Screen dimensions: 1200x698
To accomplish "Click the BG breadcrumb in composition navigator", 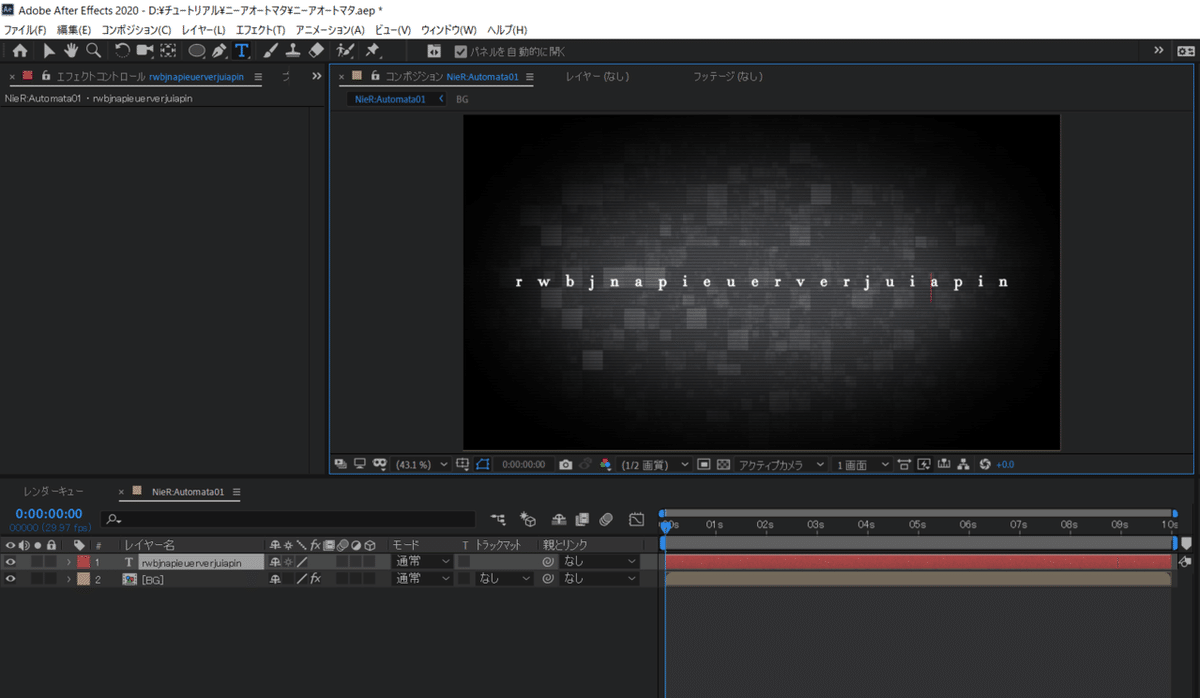I will click(x=462, y=100).
